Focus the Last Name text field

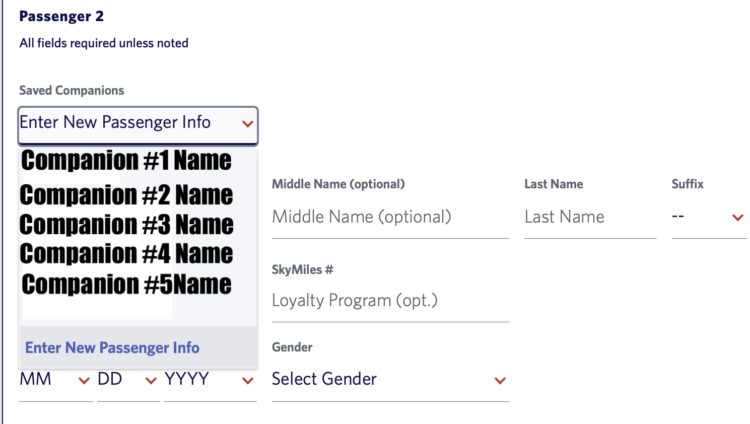[589, 217]
